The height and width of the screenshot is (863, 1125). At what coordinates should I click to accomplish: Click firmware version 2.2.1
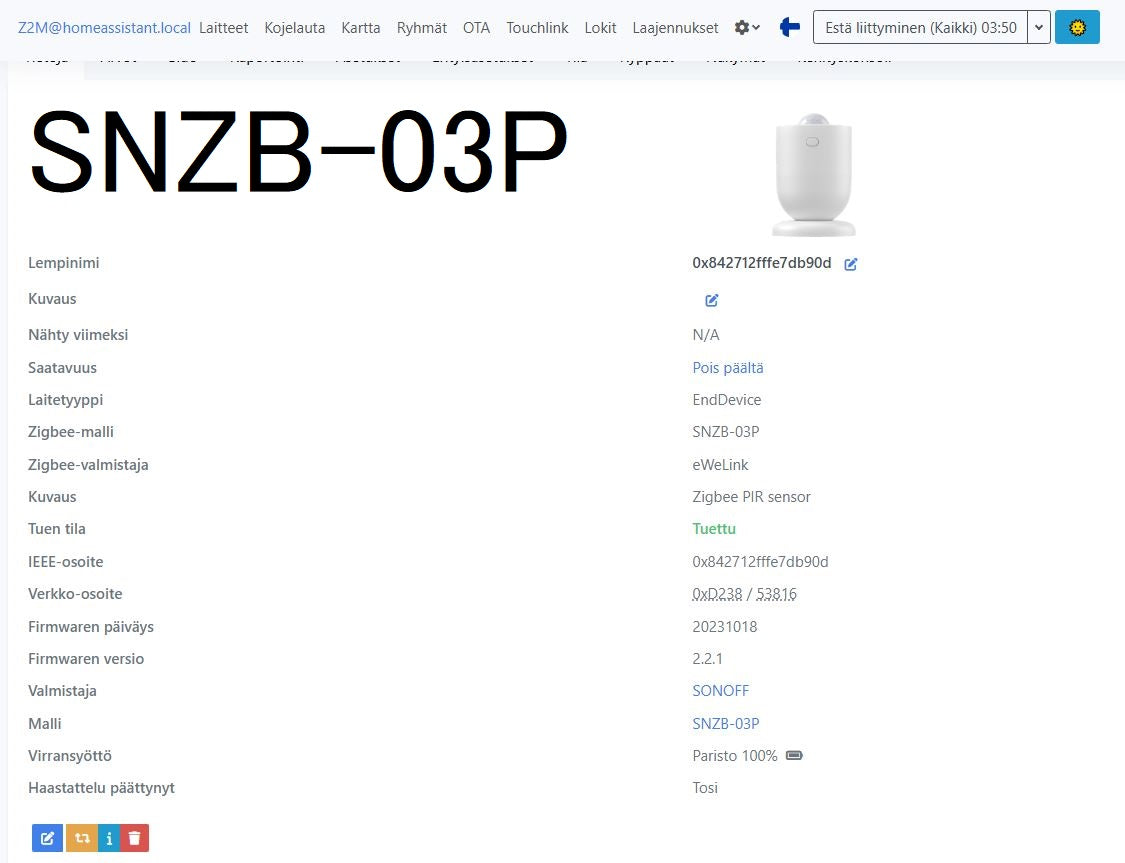click(x=707, y=659)
